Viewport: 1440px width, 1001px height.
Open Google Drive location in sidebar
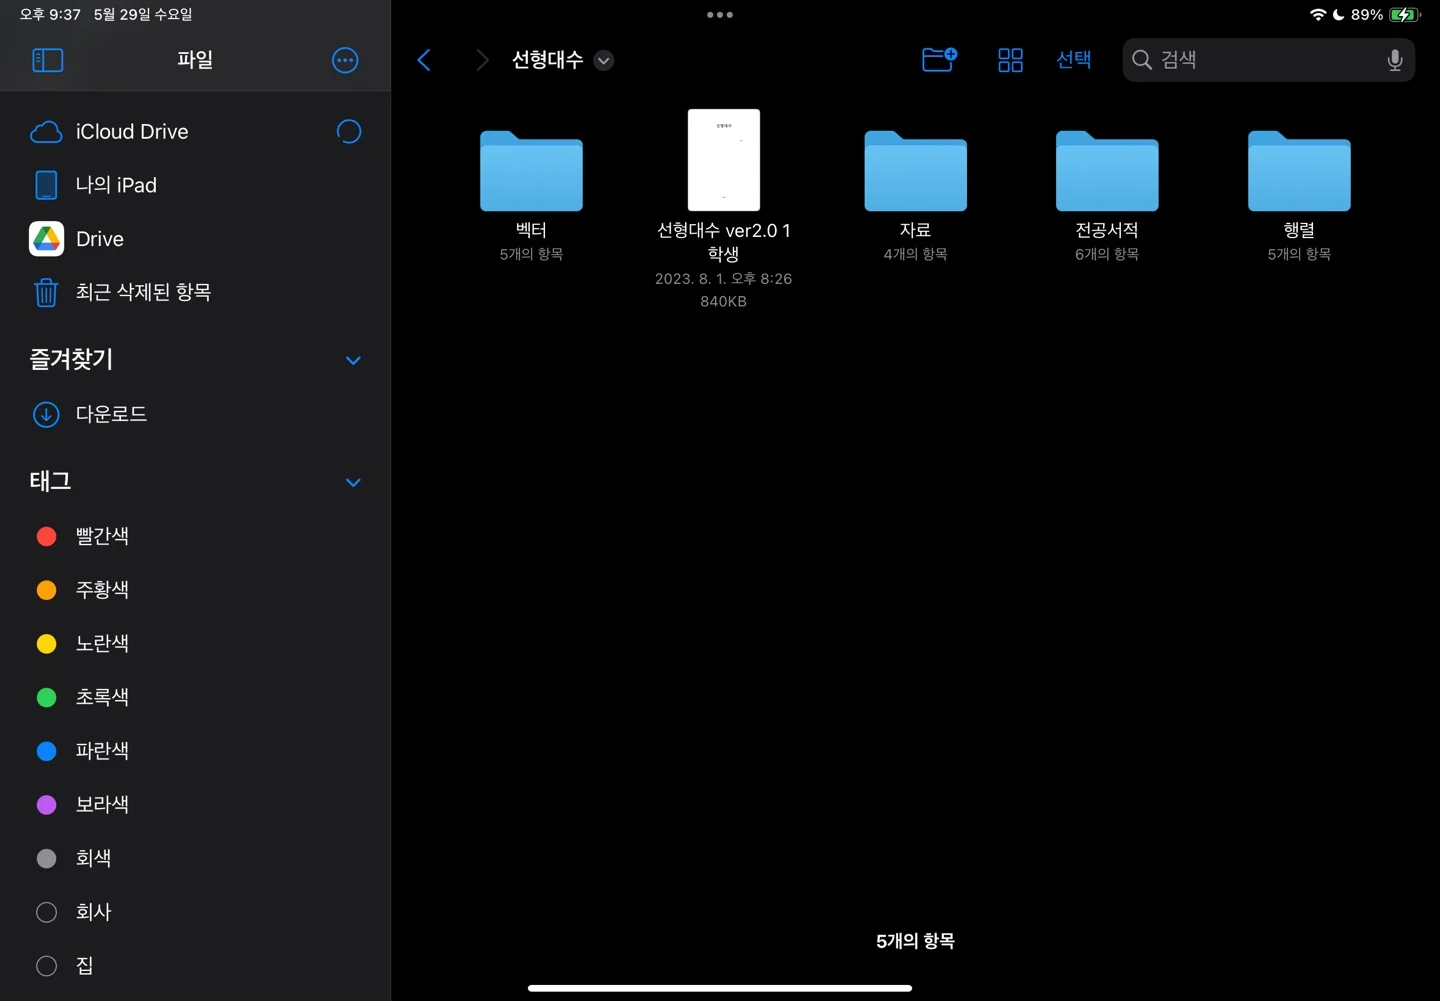[100, 239]
